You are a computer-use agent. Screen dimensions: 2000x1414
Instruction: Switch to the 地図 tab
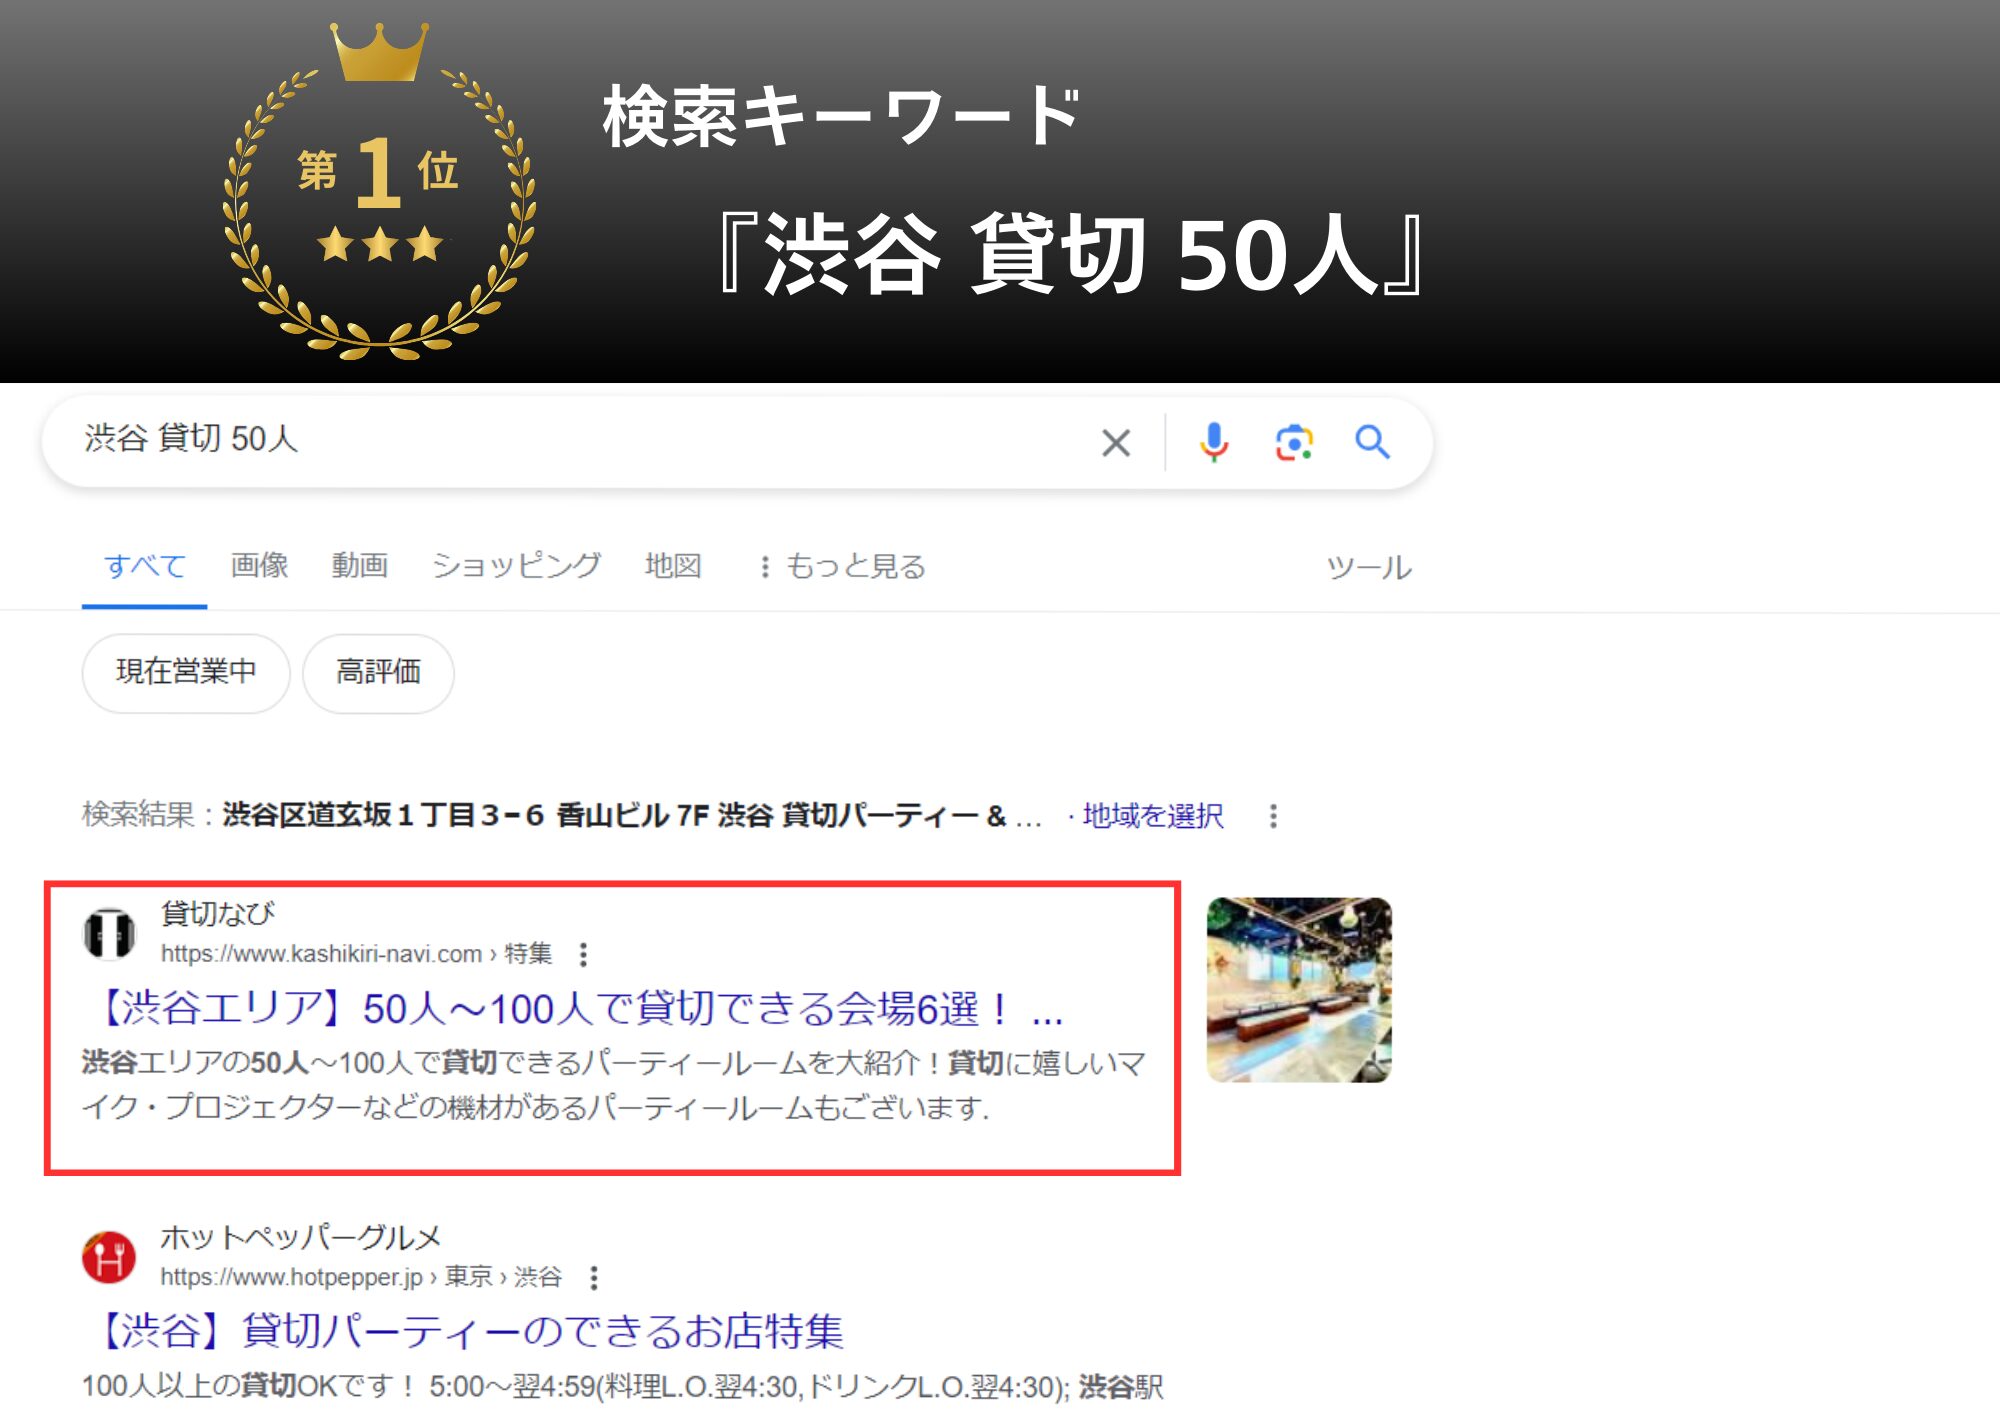click(673, 566)
